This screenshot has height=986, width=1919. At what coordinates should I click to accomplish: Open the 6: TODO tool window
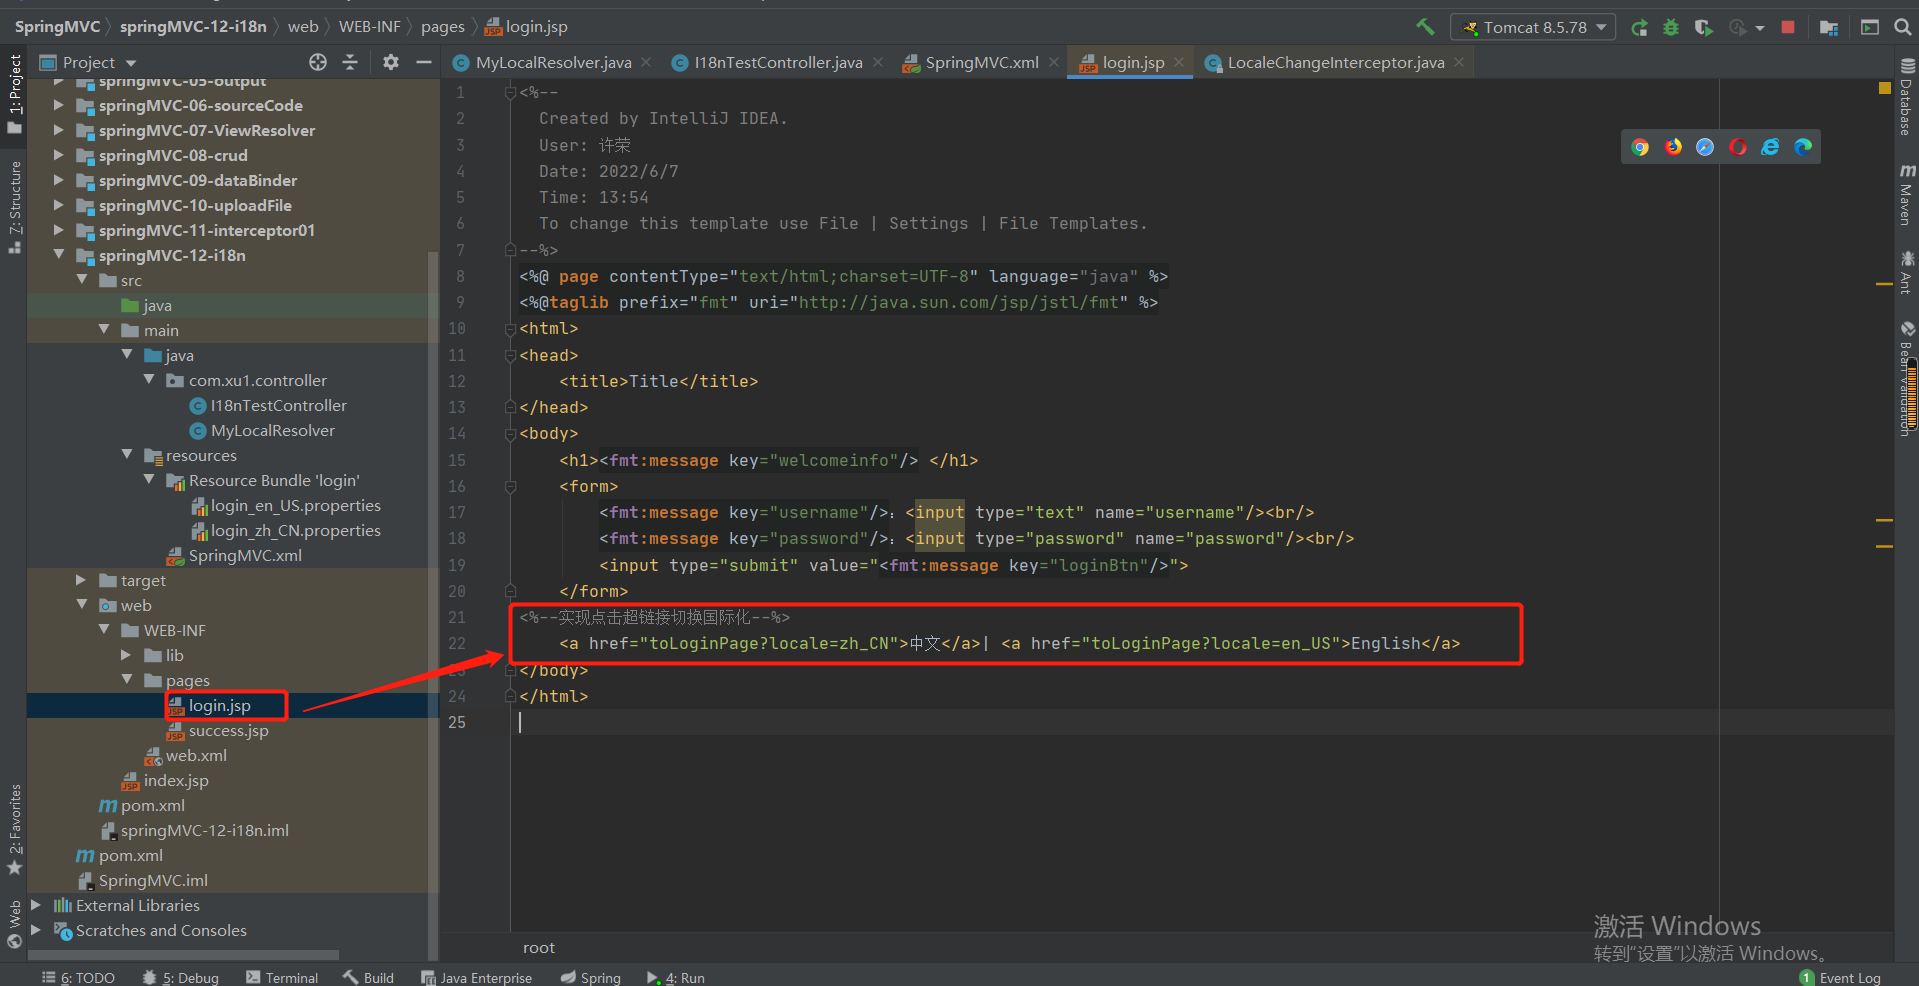coord(78,977)
